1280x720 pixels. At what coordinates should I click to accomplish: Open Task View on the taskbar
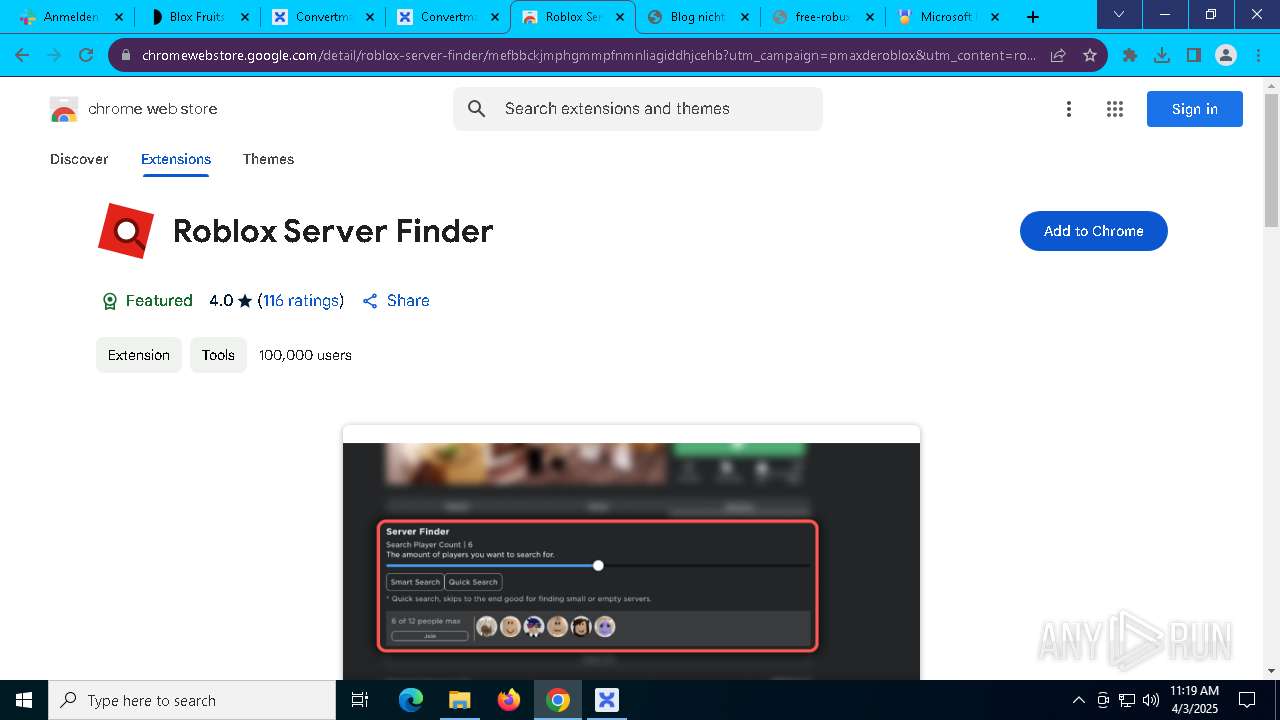(x=360, y=700)
